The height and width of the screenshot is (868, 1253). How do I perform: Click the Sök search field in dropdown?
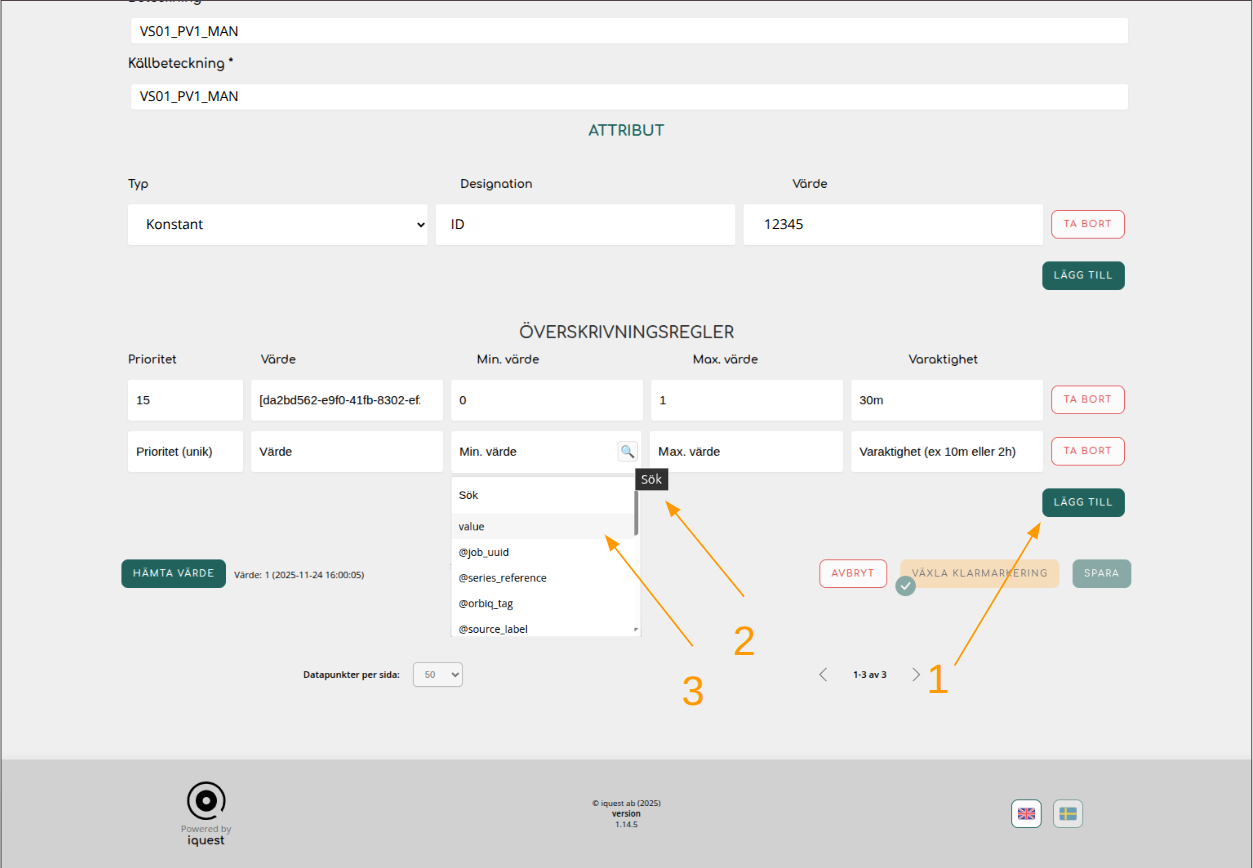[540, 495]
